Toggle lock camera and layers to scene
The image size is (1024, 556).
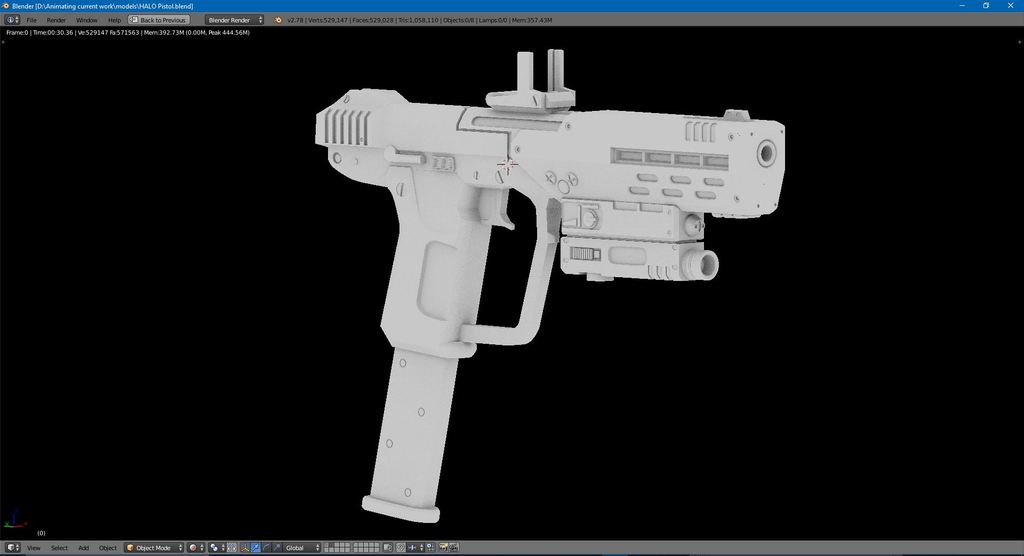tap(387, 548)
